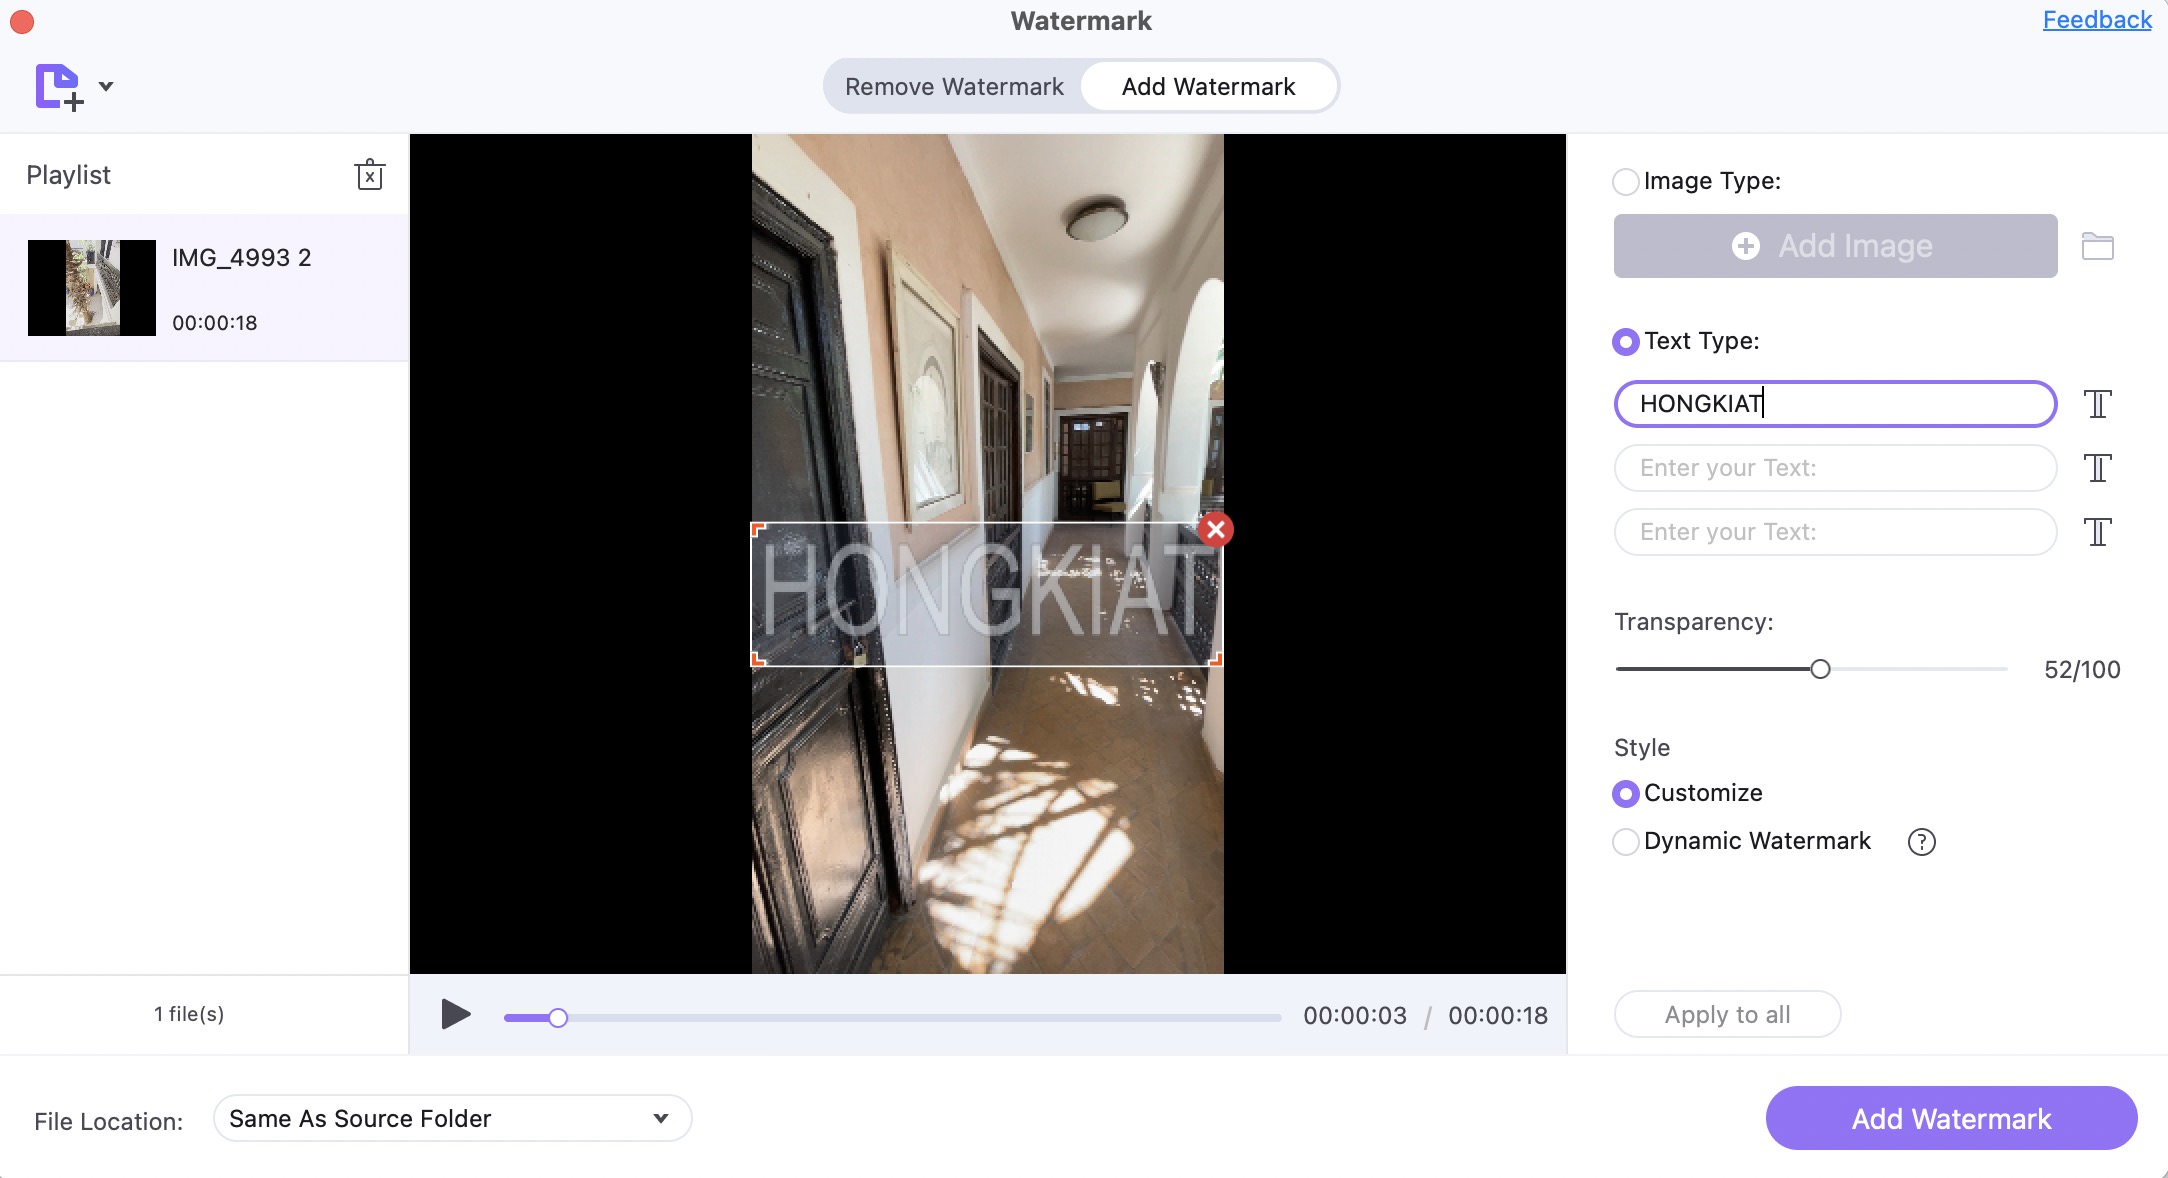Image resolution: width=2168 pixels, height=1178 pixels.
Task: Click the Apply to all button
Action: point(1727,1013)
